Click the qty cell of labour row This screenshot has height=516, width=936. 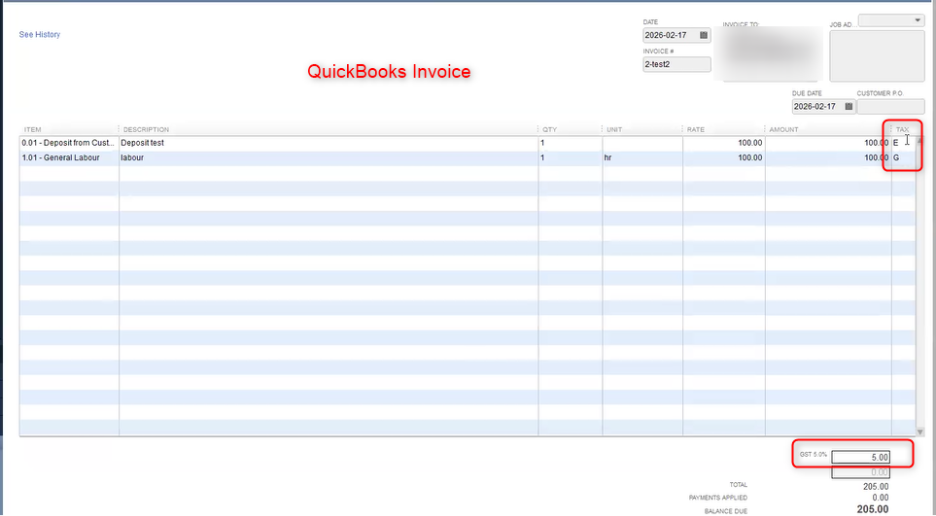tap(570, 158)
